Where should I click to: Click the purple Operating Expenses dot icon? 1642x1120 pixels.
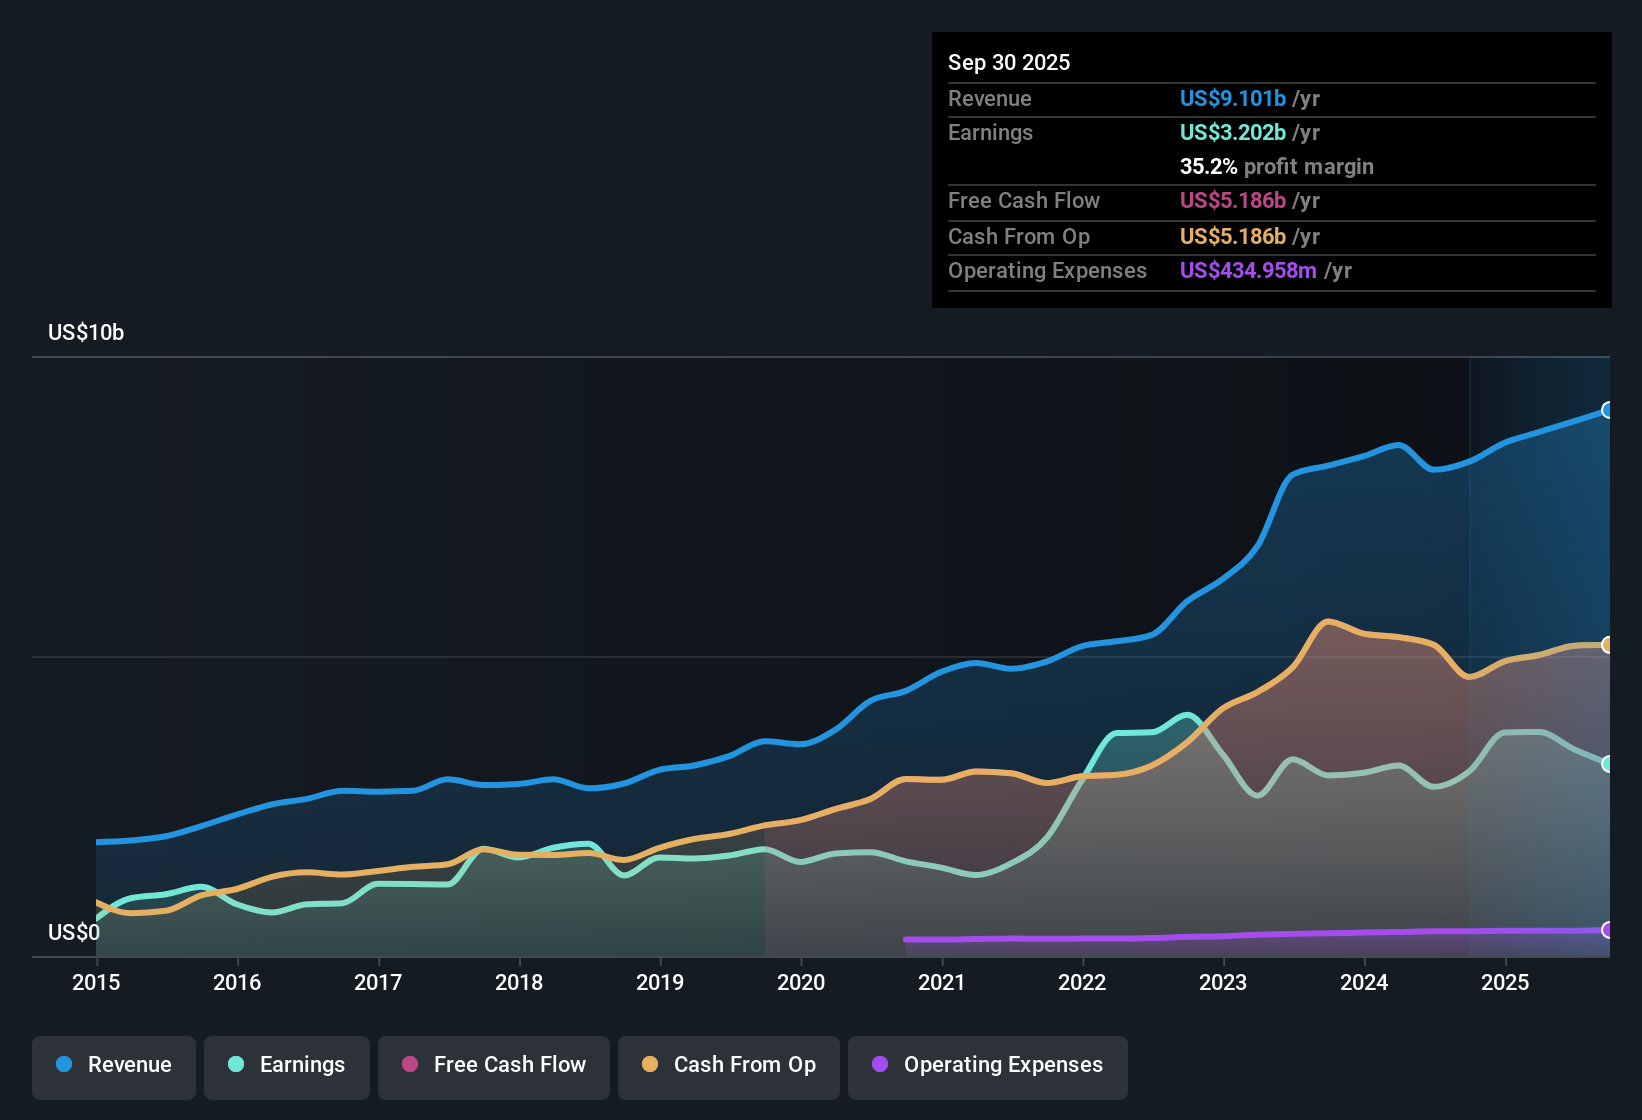878,1065
